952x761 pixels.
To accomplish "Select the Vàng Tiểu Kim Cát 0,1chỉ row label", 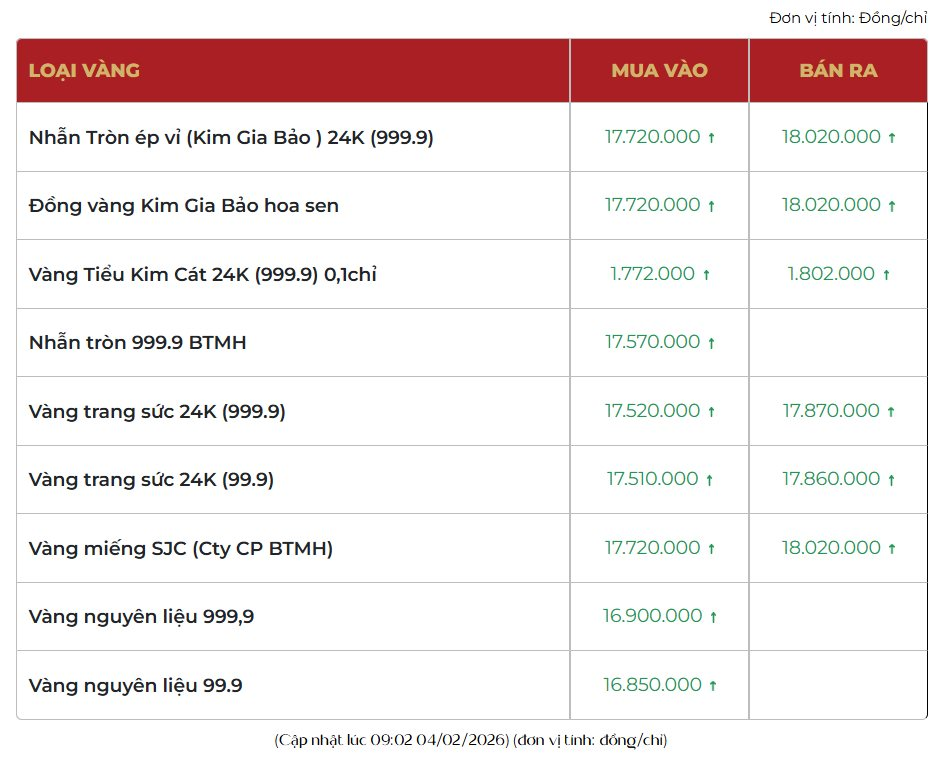I will point(203,275).
